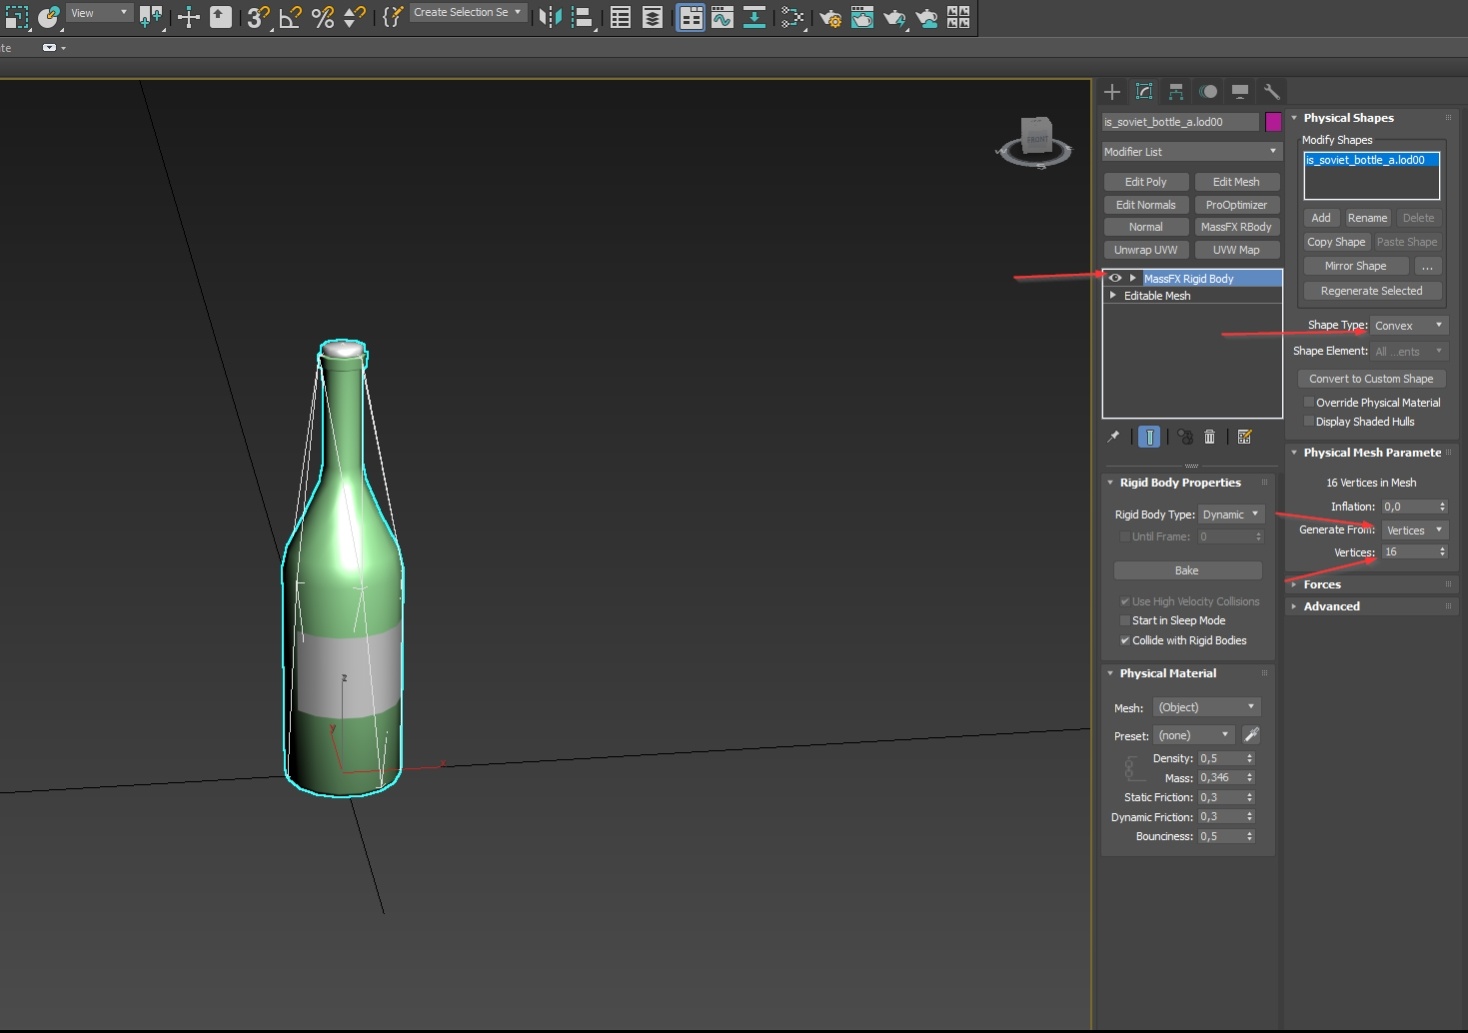1468x1033 pixels.
Task: Click Regenerate Selected button
Action: 1371,291
